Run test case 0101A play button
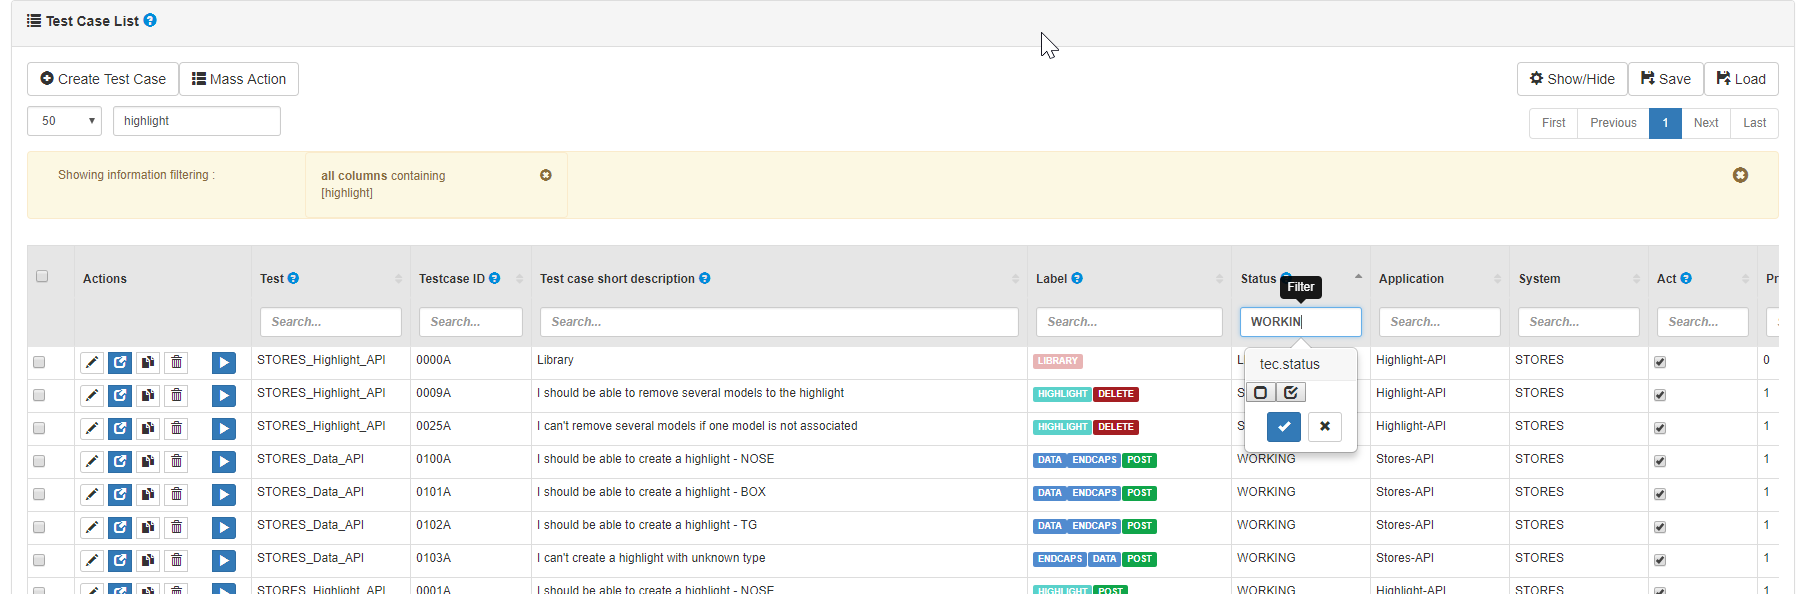Image resolution: width=1800 pixels, height=594 pixels. click(x=224, y=494)
